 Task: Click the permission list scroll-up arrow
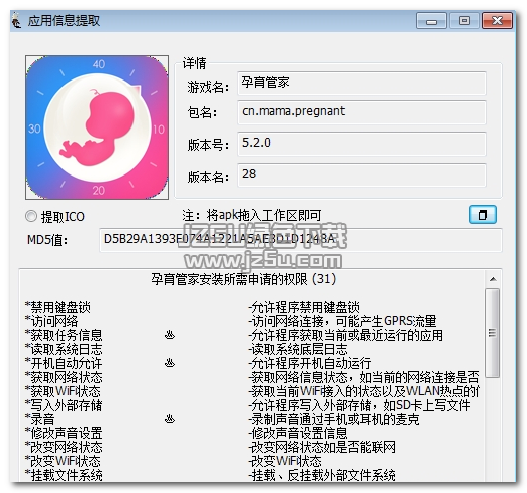[x=493, y=279]
